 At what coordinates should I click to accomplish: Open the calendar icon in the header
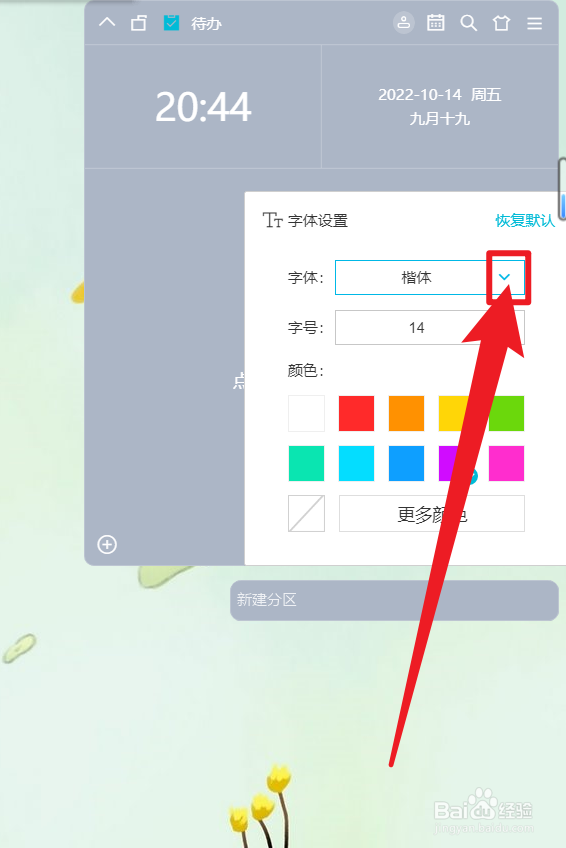coord(436,23)
